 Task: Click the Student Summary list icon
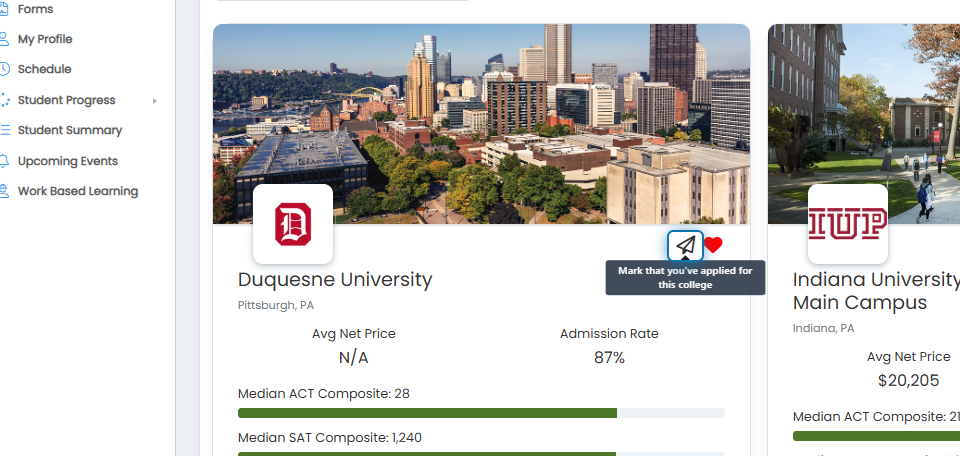(x=5, y=130)
